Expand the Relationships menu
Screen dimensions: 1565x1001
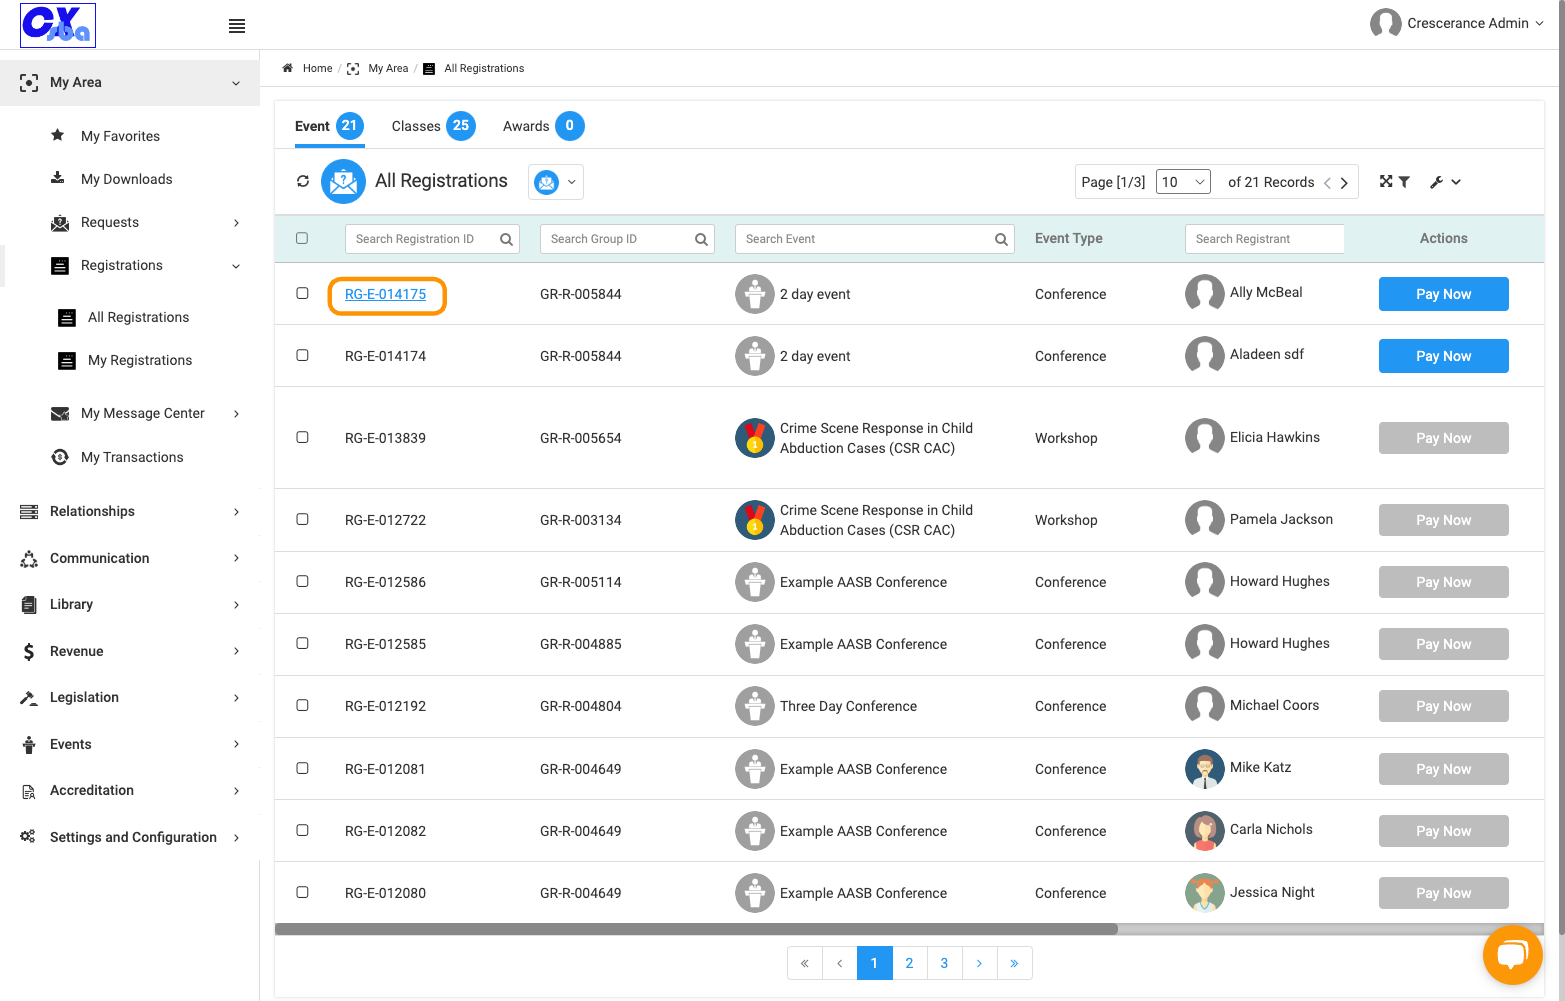pos(130,511)
